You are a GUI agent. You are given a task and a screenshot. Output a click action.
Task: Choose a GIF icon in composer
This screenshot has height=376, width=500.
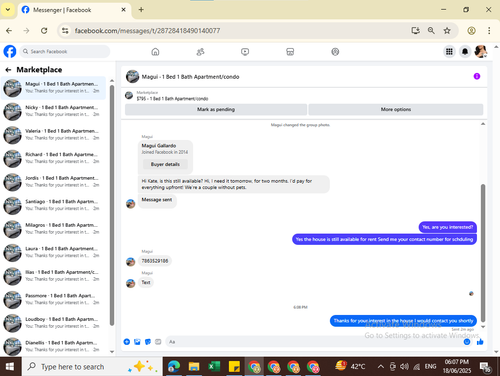[158, 342]
